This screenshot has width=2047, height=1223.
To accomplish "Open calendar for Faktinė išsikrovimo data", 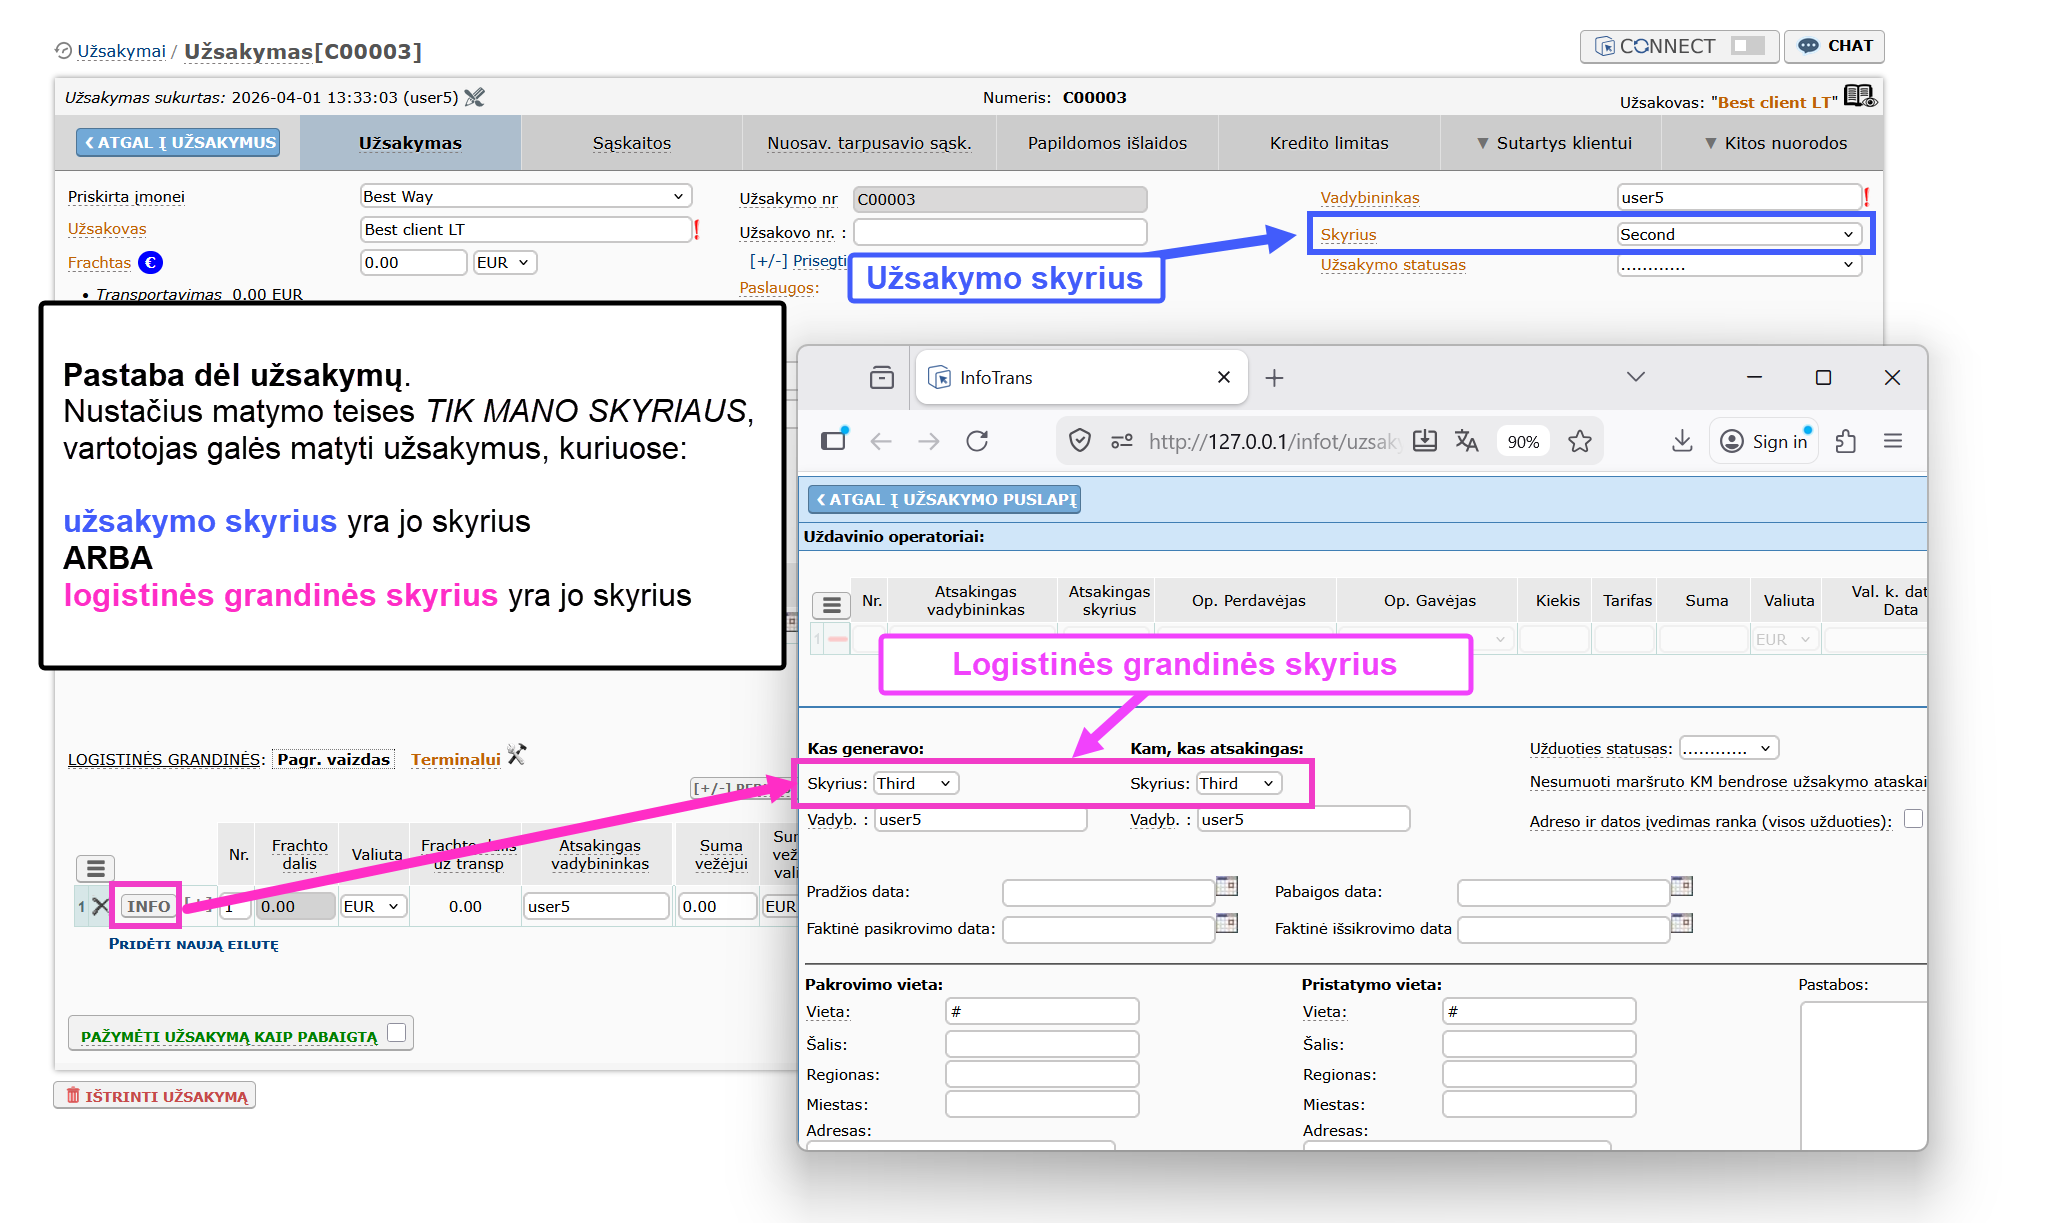I will (1682, 924).
